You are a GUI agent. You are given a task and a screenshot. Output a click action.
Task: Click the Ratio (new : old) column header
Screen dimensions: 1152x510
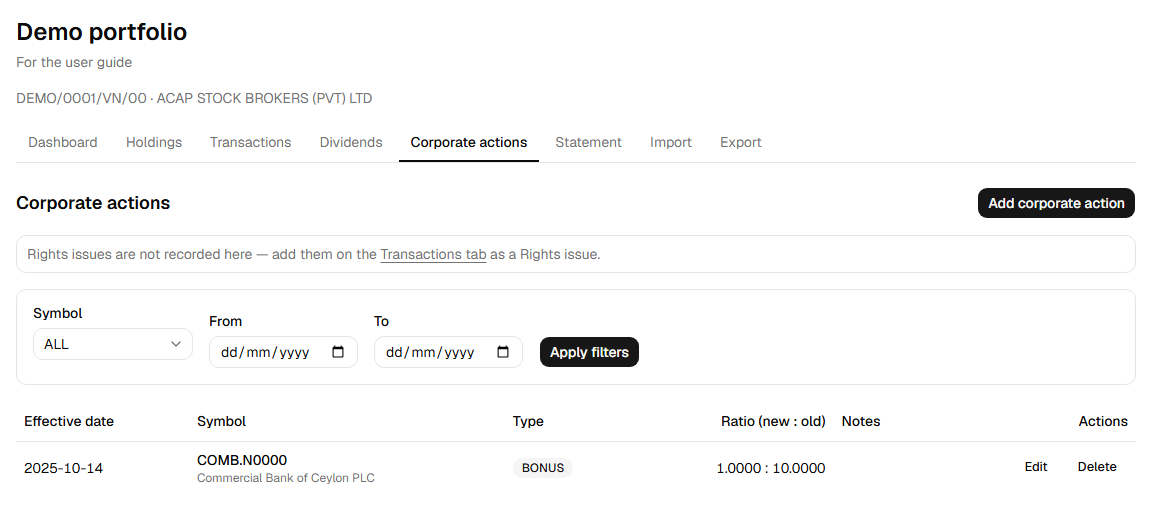(x=773, y=422)
